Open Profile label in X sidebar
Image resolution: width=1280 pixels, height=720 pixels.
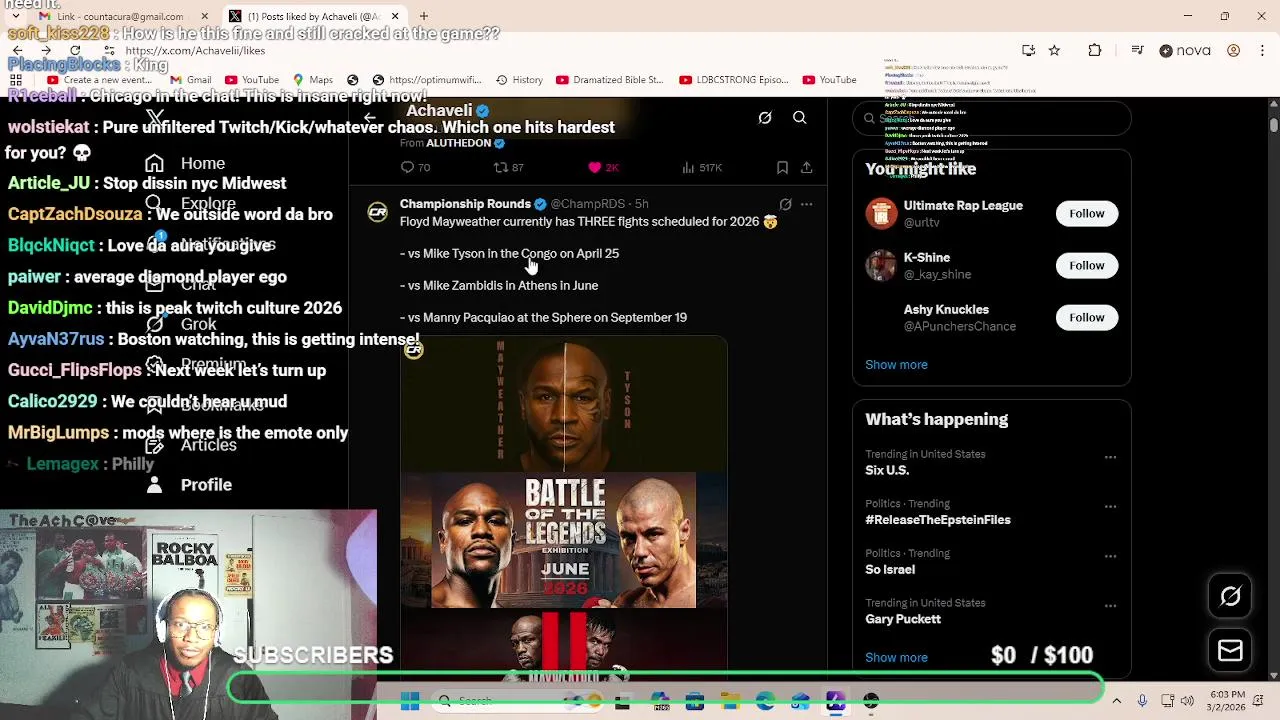pyautogui.click(x=206, y=485)
